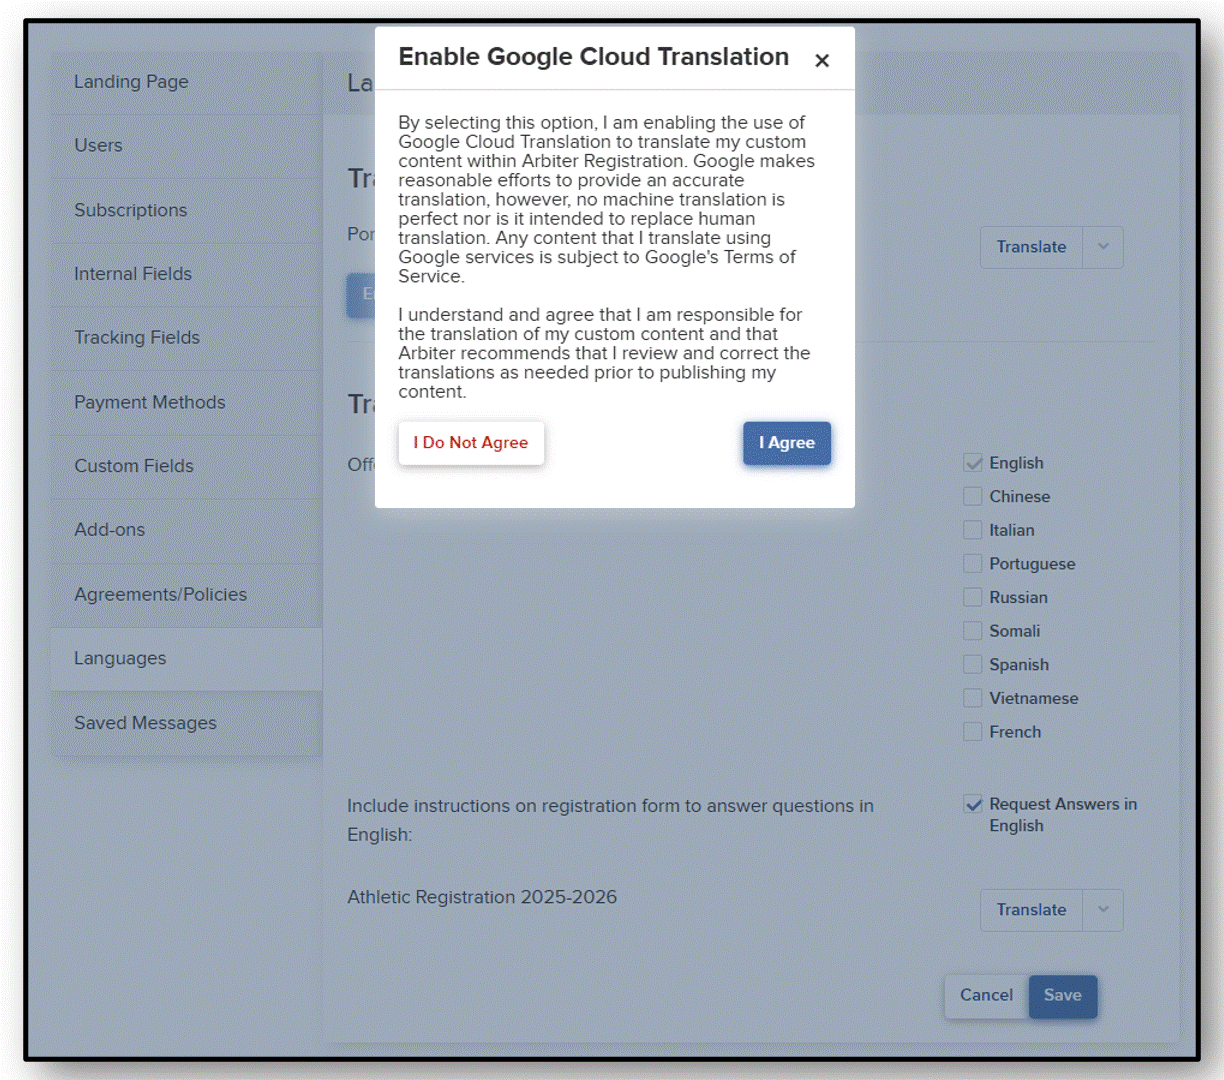Click the upper Translate button
1224x1080 pixels.
point(1031,247)
